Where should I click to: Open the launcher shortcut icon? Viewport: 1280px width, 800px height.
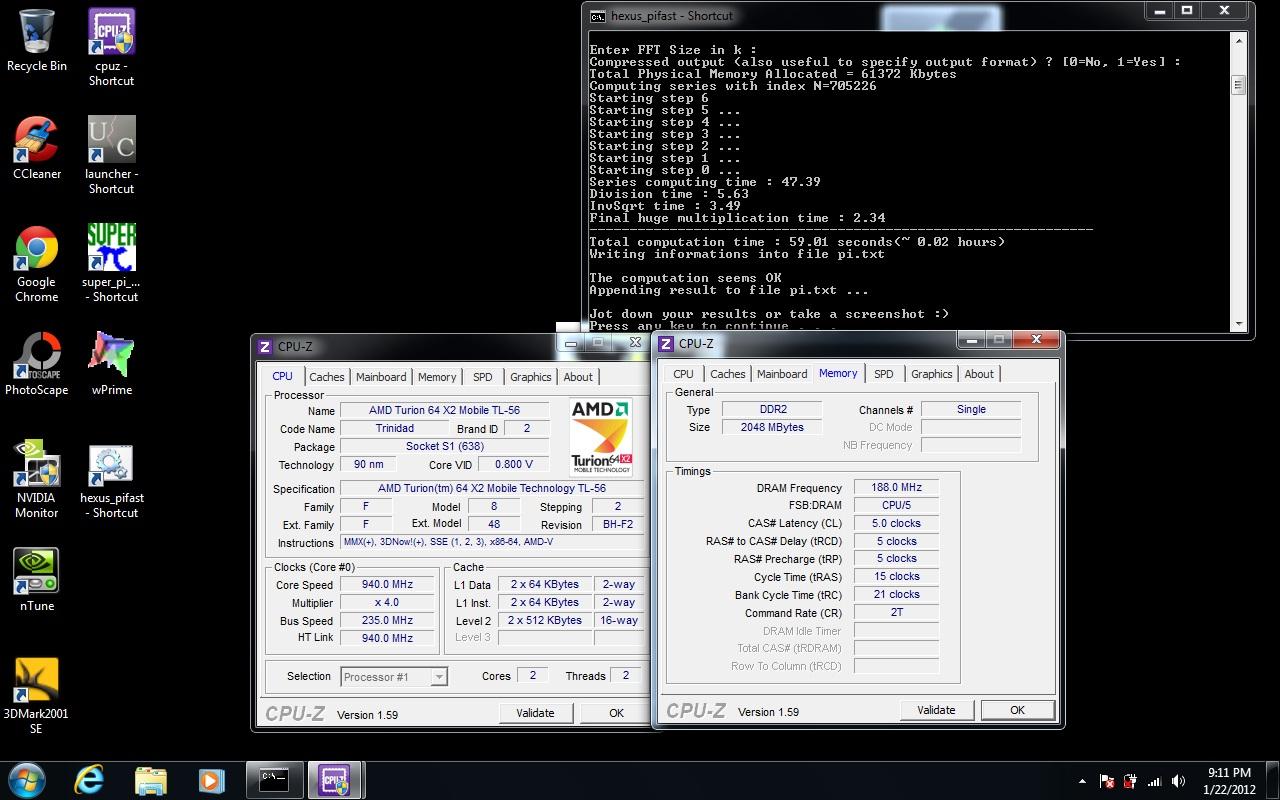[111, 155]
